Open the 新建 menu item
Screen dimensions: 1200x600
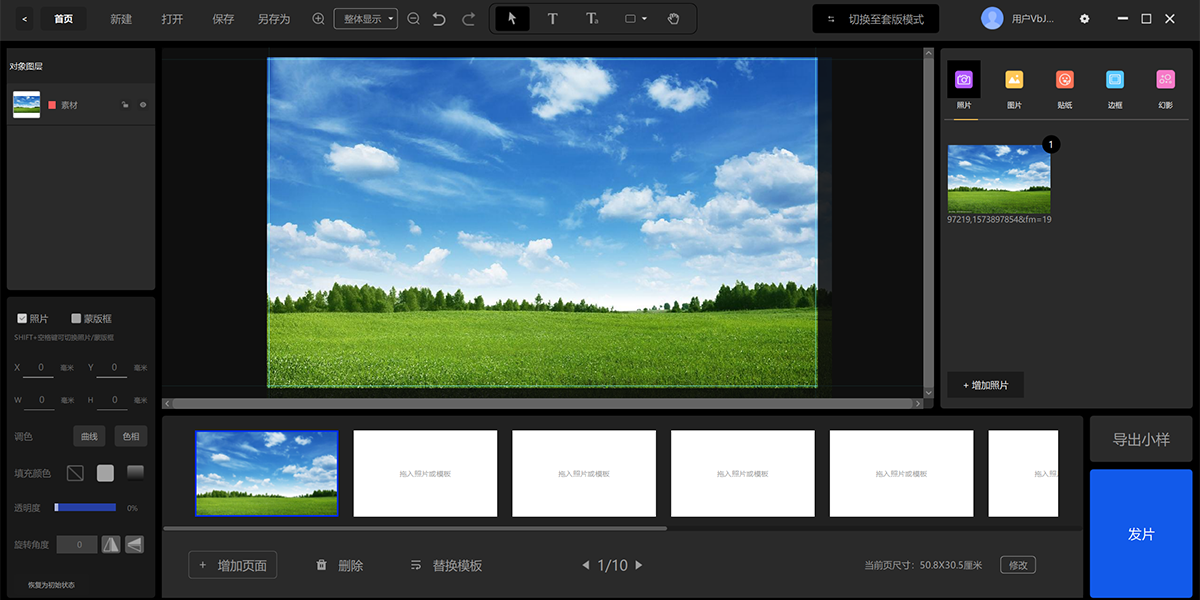121,19
